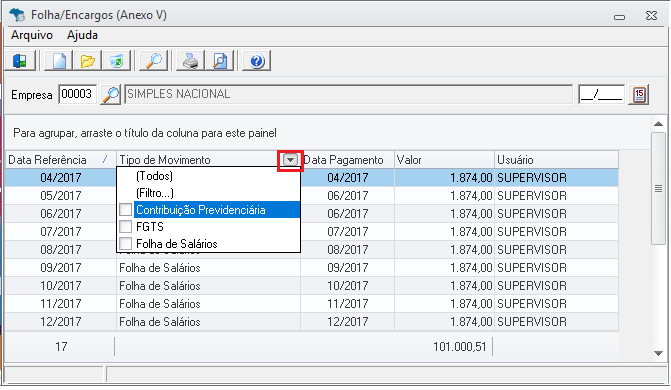Click Folha de Salários in 12/2017 row
The height and width of the screenshot is (390, 671).
(x=160, y=322)
